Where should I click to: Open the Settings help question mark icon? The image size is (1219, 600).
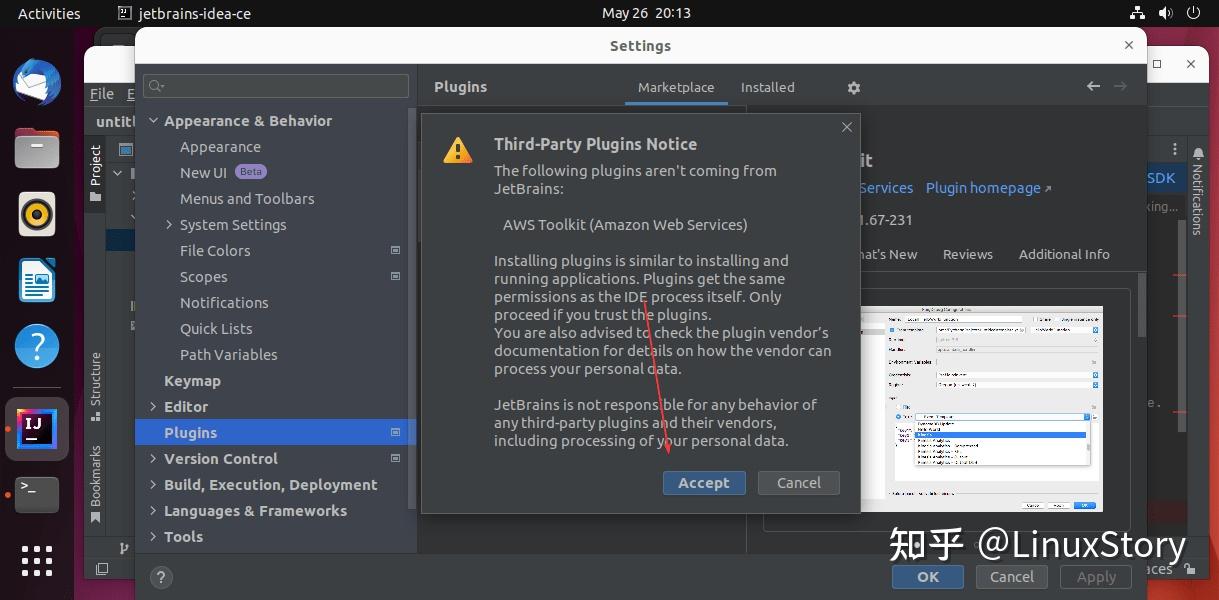(161, 577)
